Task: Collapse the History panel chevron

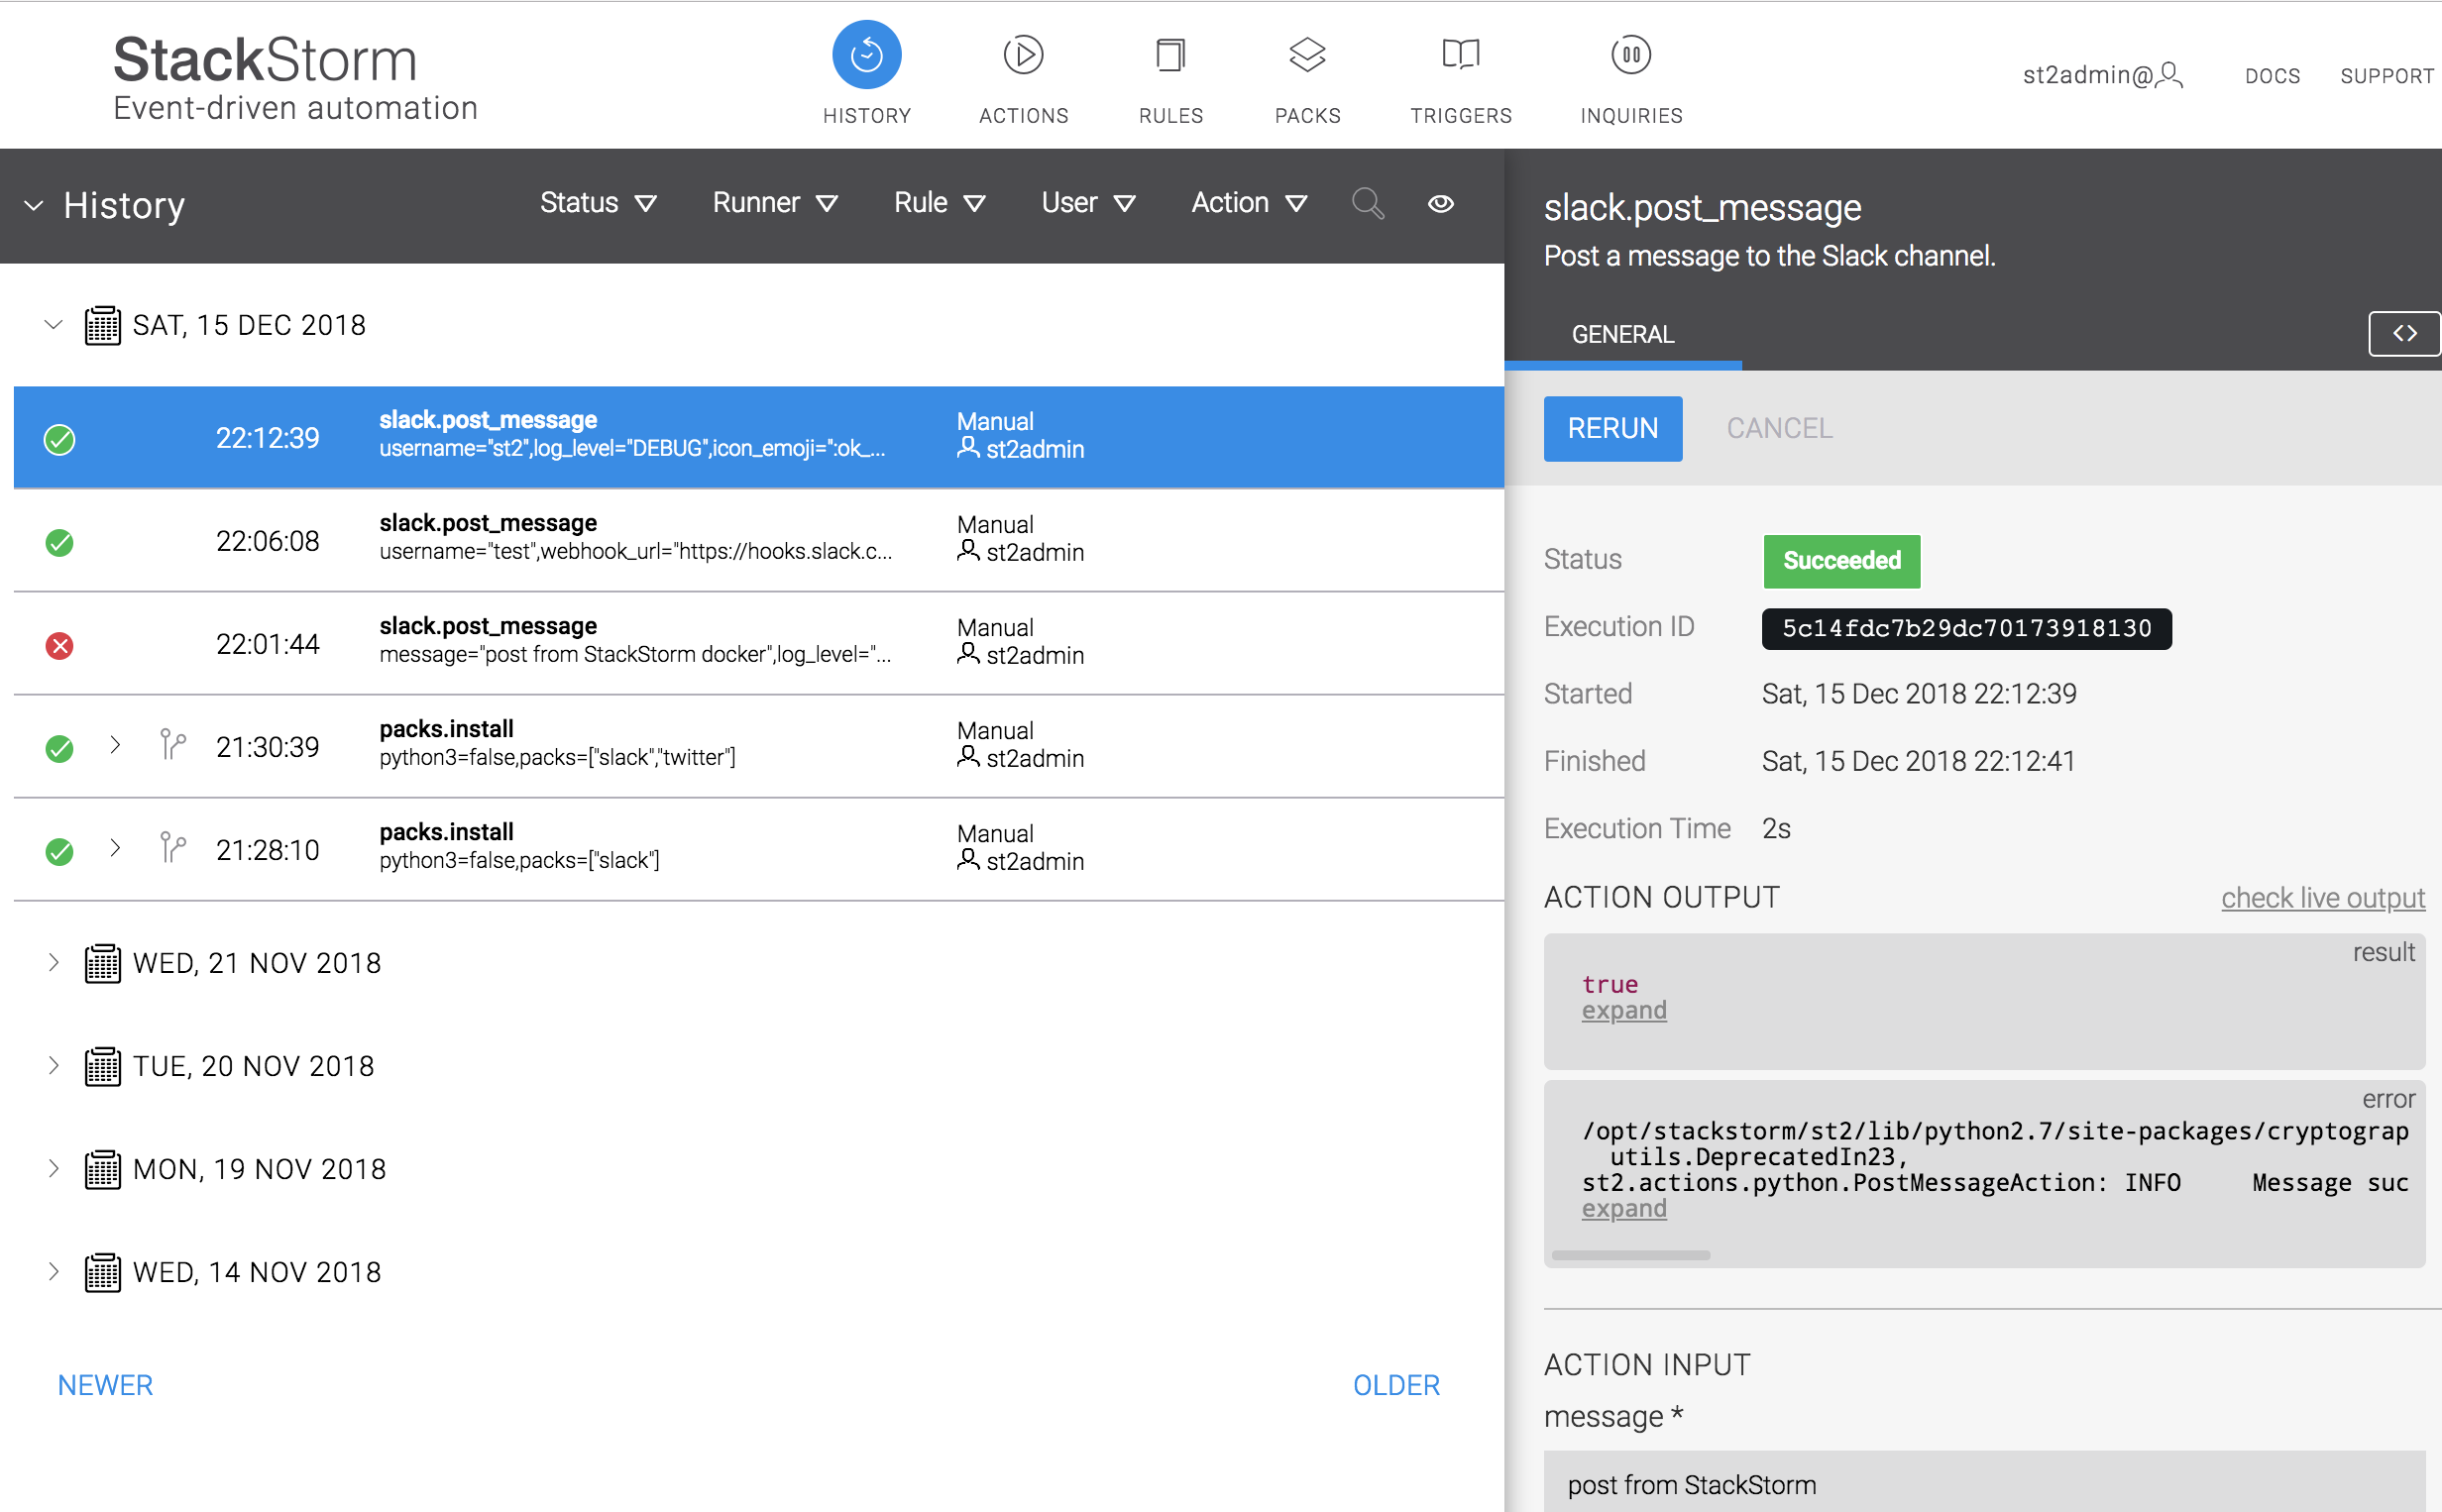Action: point(34,205)
